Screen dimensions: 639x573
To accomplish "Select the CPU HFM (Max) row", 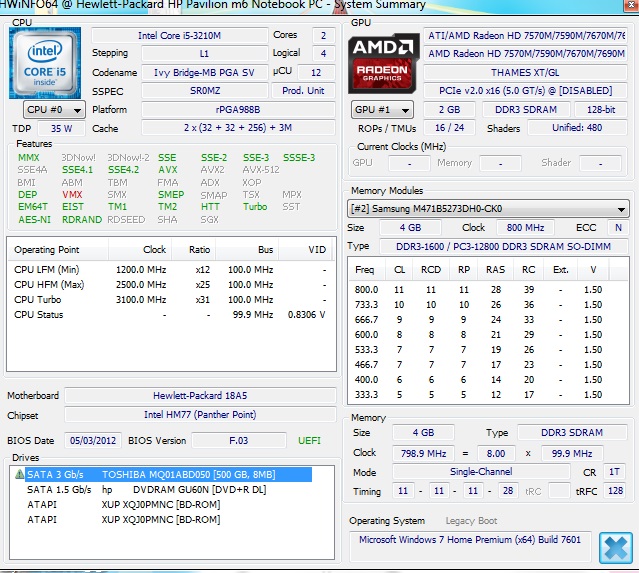I will point(170,284).
